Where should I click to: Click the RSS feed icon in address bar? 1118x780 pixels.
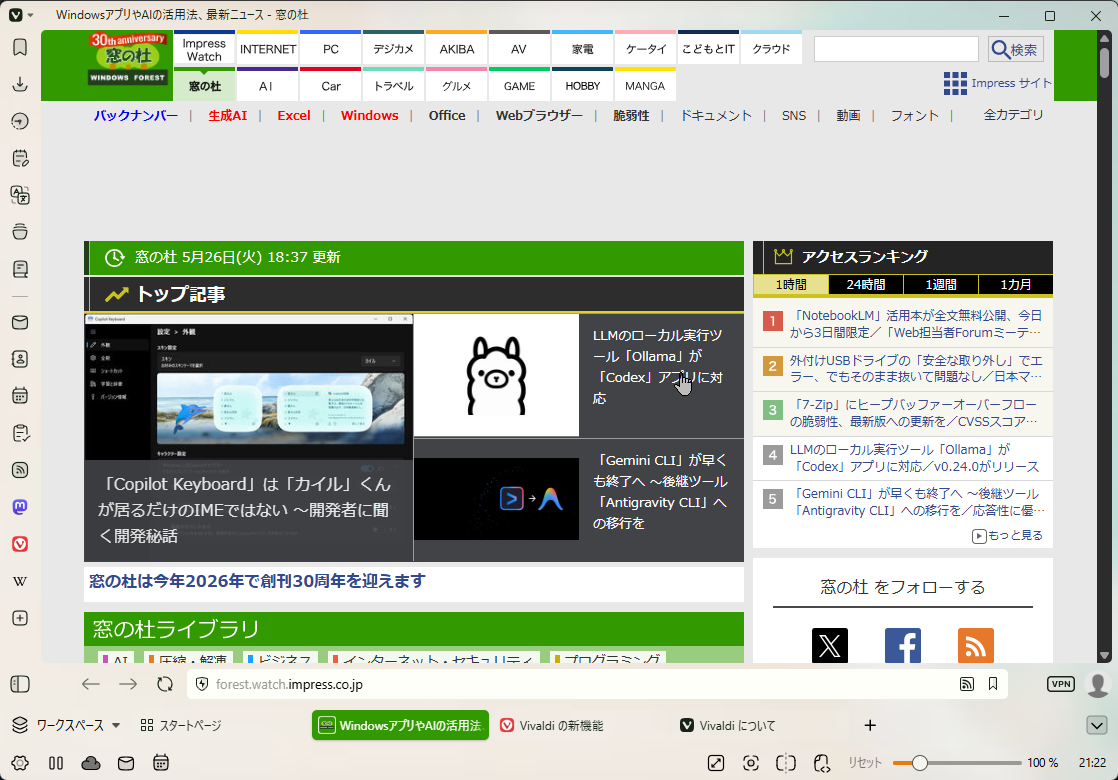pyautogui.click(x=967, y=684)
